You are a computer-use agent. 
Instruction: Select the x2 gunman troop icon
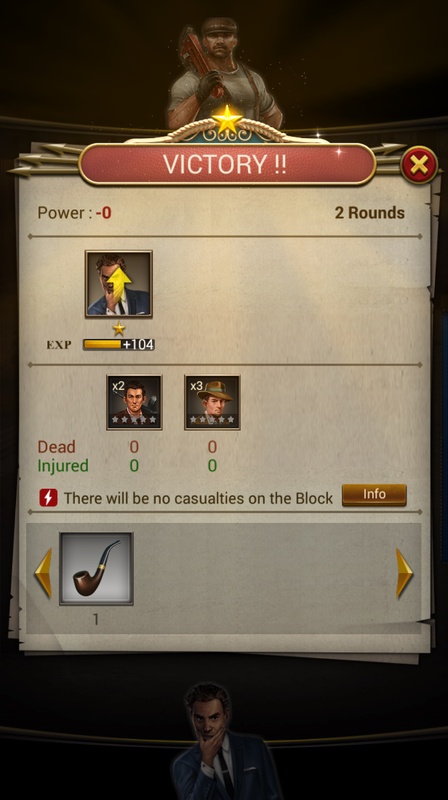click(134, 402)
